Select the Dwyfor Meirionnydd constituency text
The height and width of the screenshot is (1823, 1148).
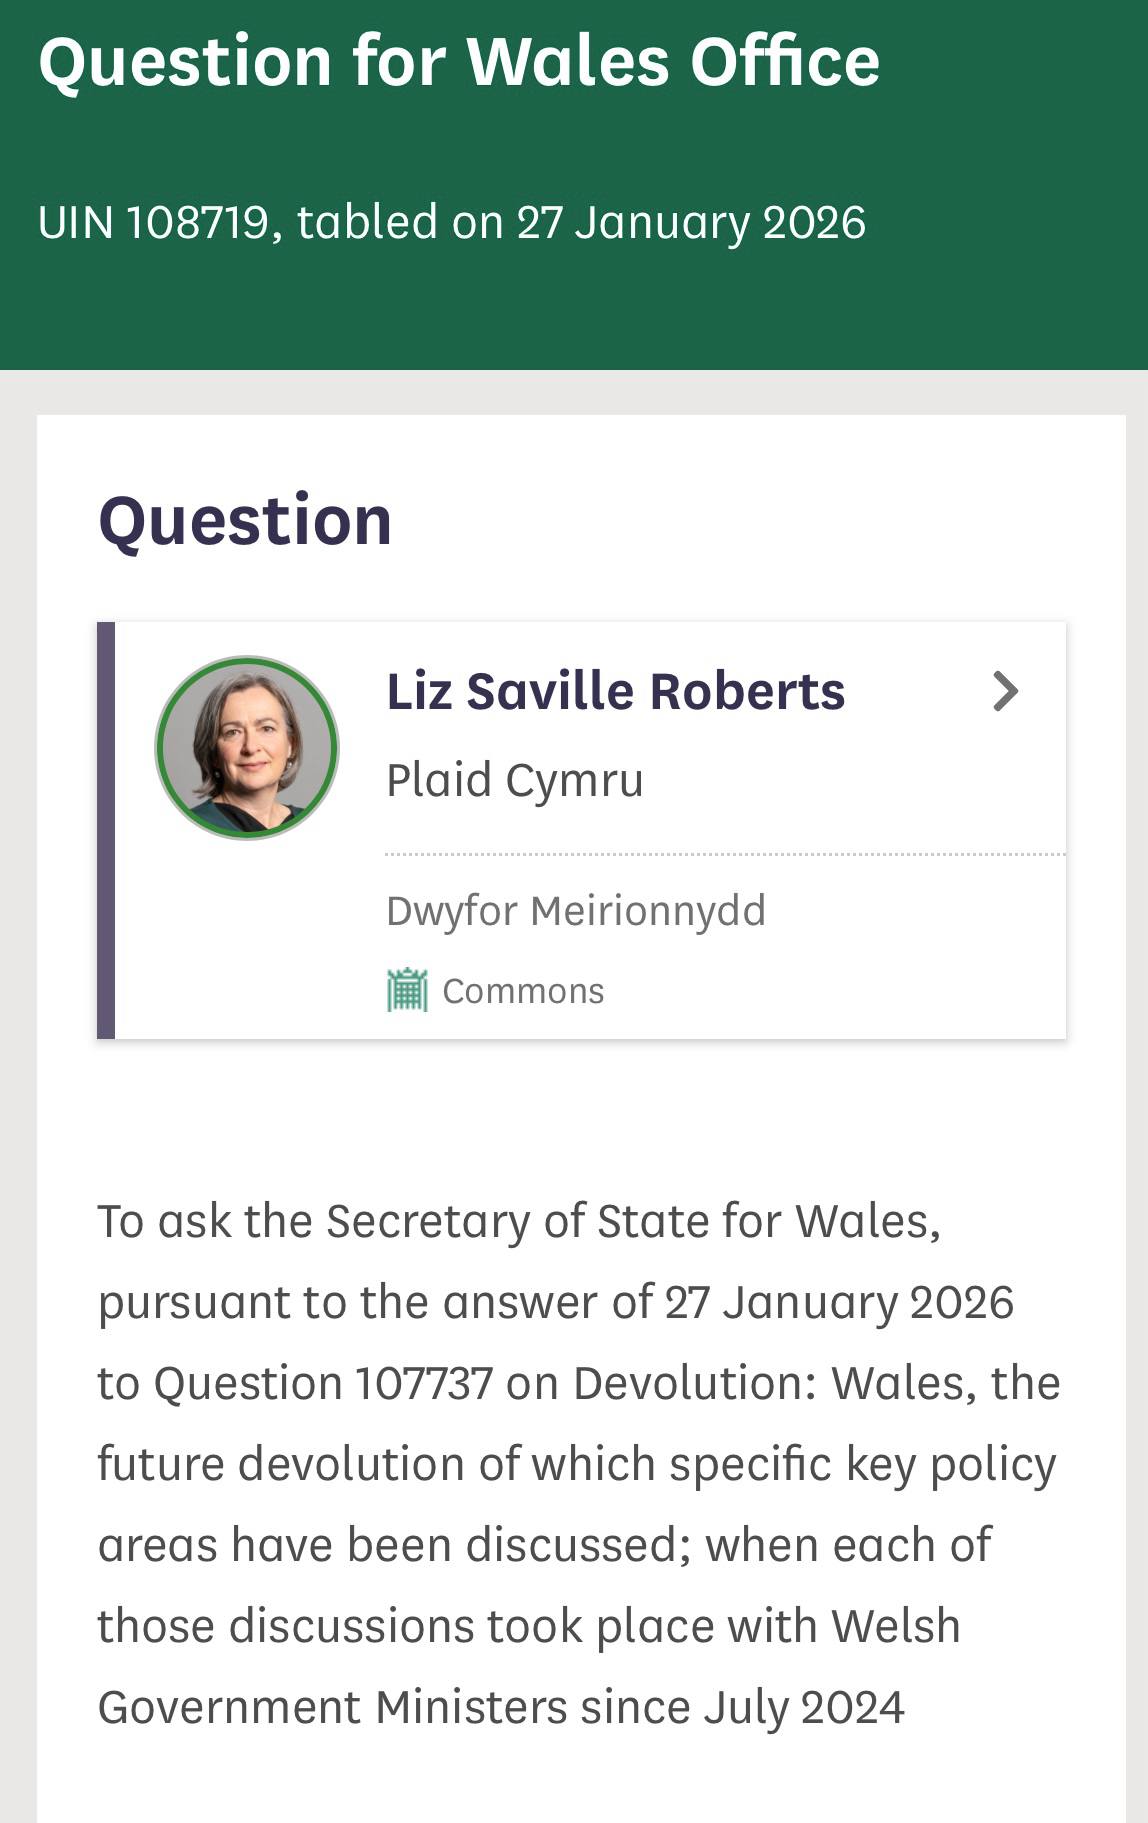pos(575,911)
